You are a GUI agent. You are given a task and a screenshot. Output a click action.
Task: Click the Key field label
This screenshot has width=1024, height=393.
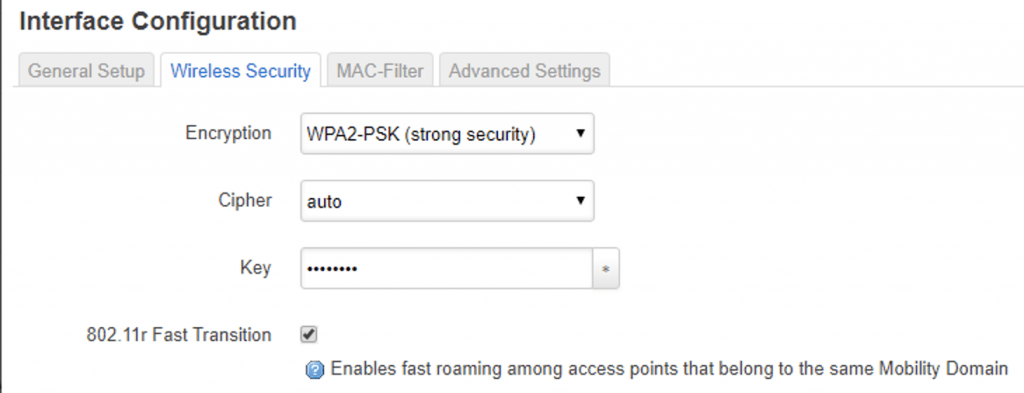coord(255,268)
